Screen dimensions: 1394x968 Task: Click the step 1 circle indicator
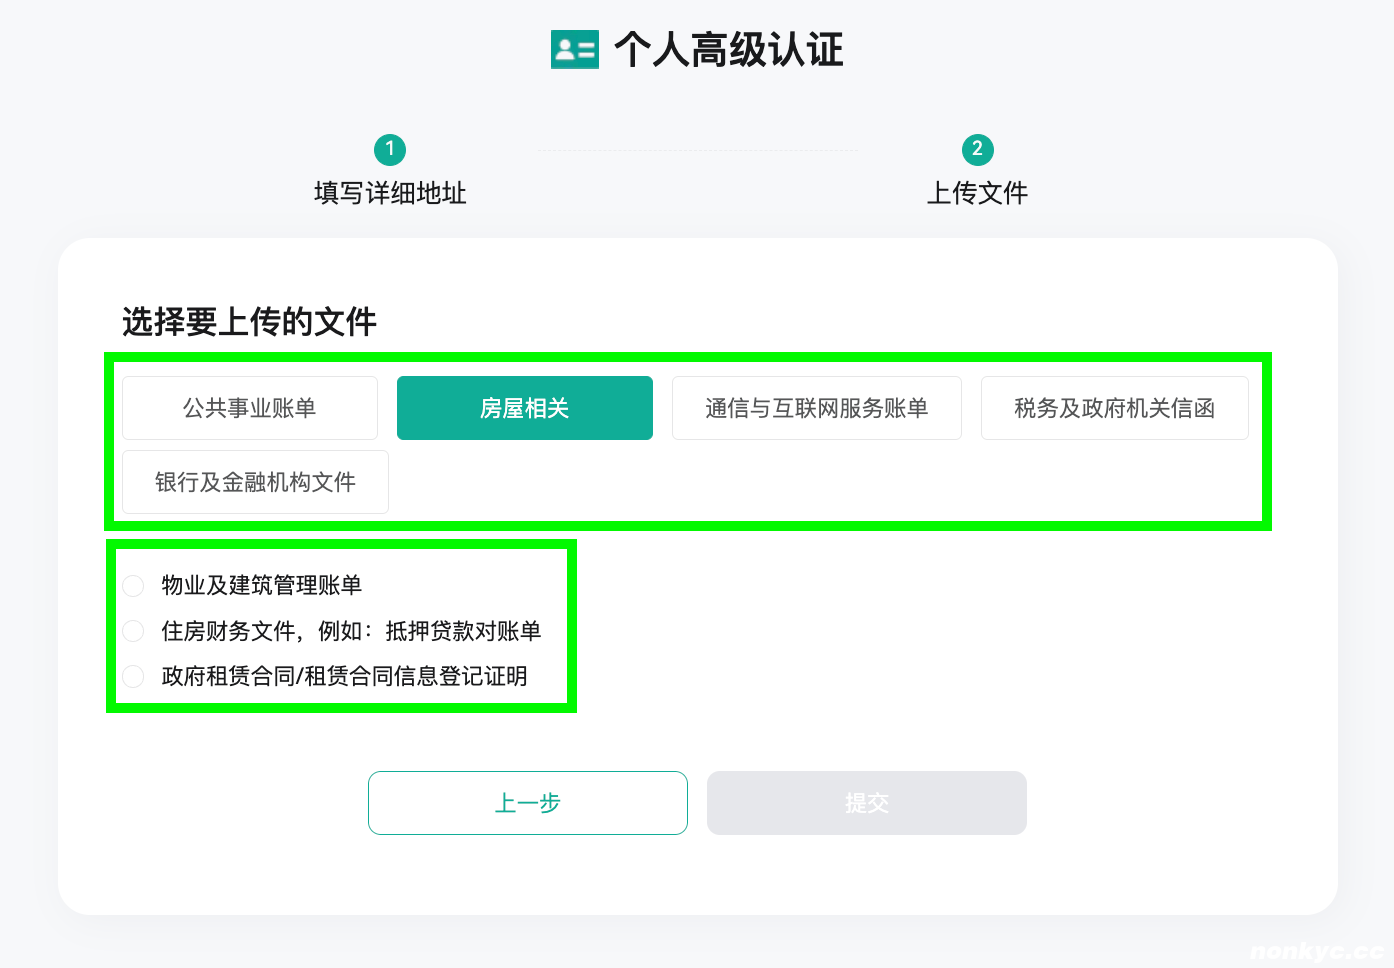[390, 150]
